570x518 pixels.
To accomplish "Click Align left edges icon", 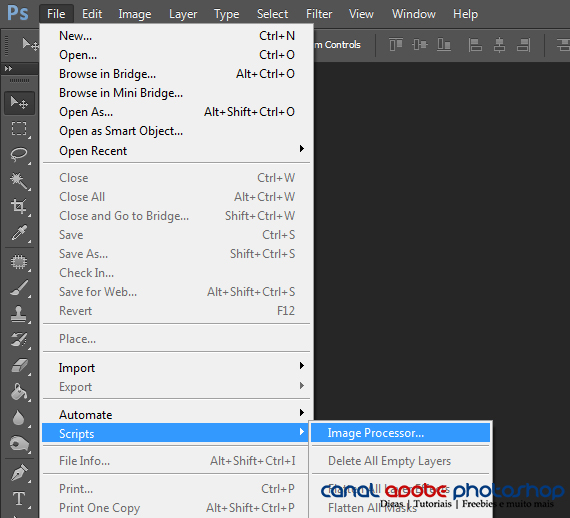I will (x=475, y=45).
